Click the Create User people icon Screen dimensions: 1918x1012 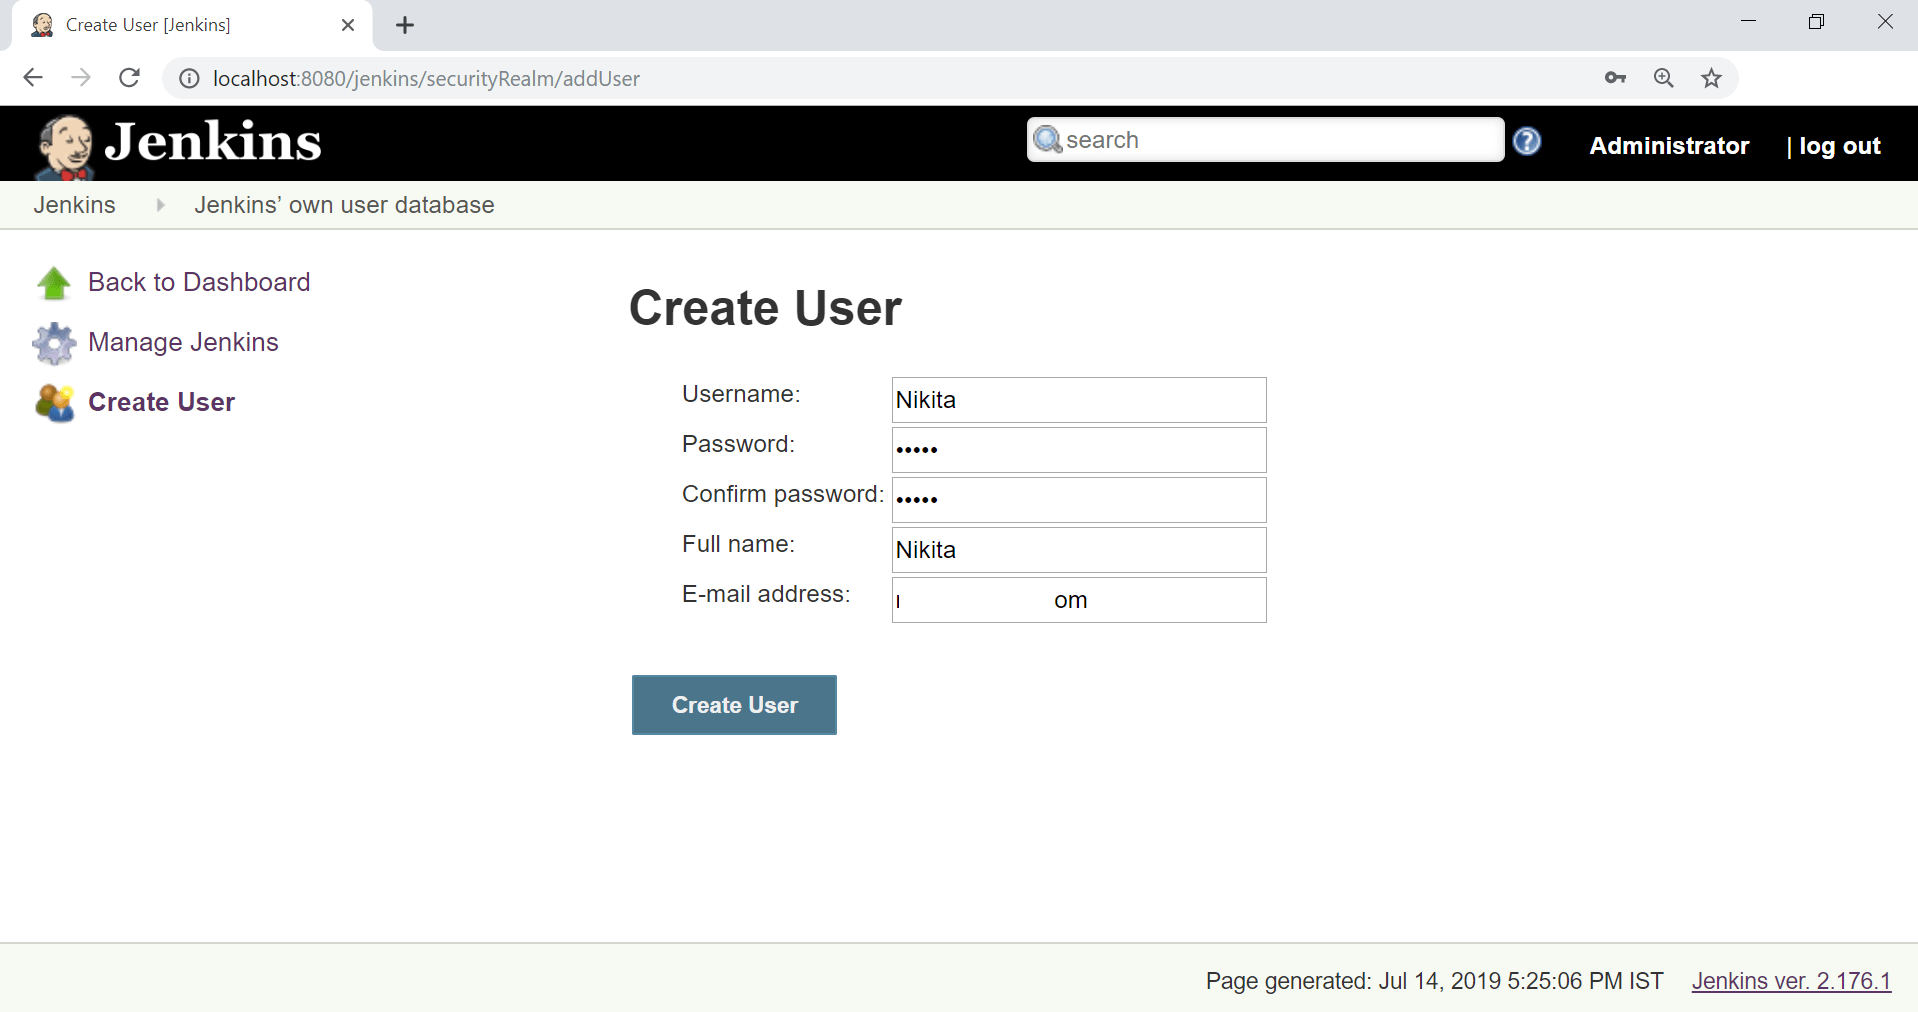(x=54, y=403)
